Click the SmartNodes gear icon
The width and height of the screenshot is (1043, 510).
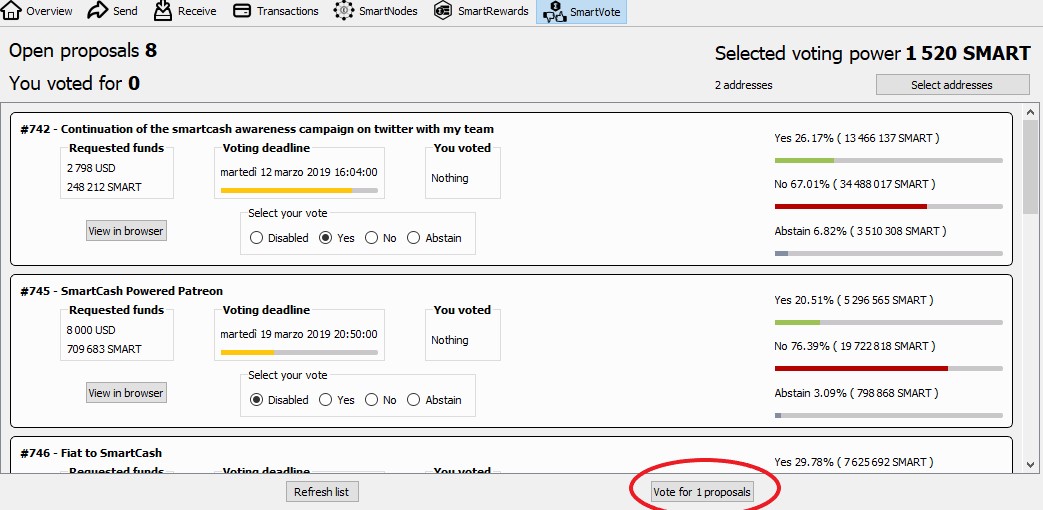[x=343, y=11]
